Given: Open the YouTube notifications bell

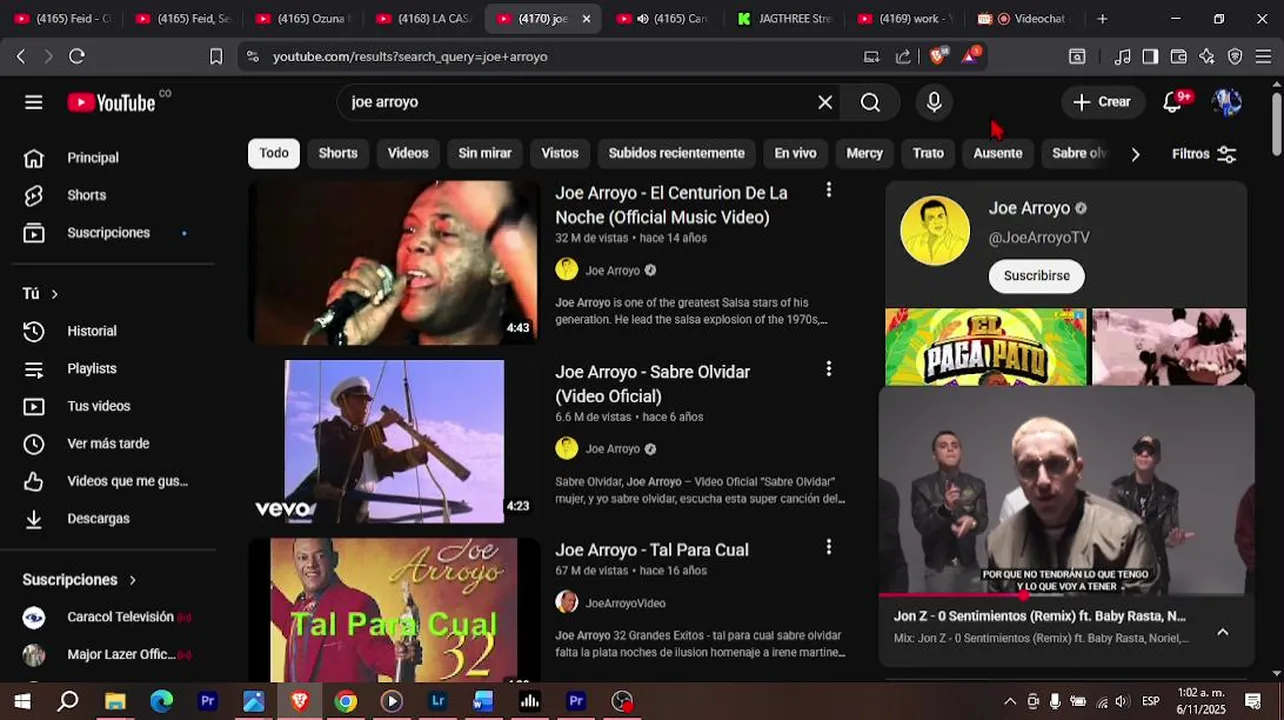Looking at the screenshot, I should click(x=1173, y=102).
